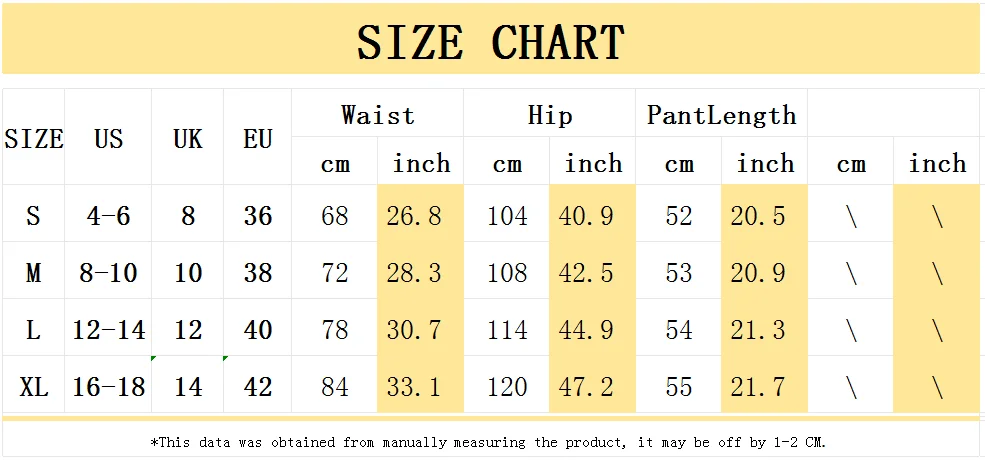The image size is (985, 460).
Task: Select the 12-14 US size cell
Action: tap(108, 327)
